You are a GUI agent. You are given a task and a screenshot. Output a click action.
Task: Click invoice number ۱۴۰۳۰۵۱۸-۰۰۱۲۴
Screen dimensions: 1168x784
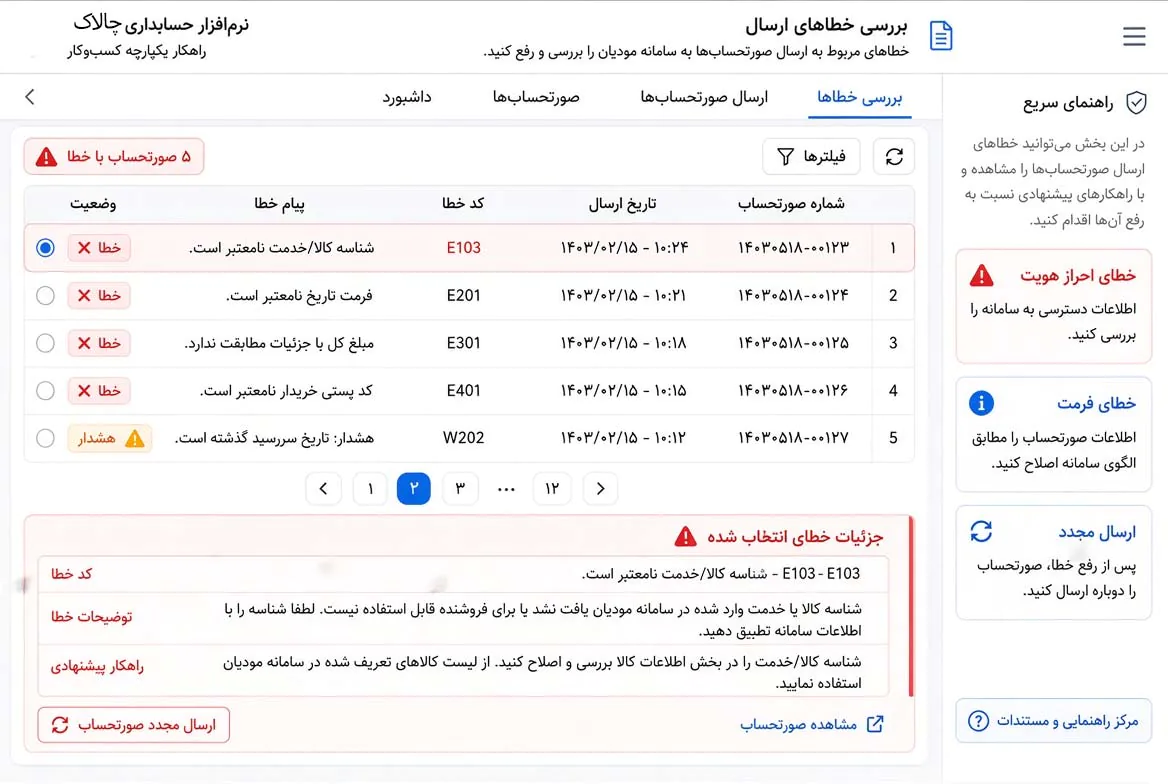[793, 295]
